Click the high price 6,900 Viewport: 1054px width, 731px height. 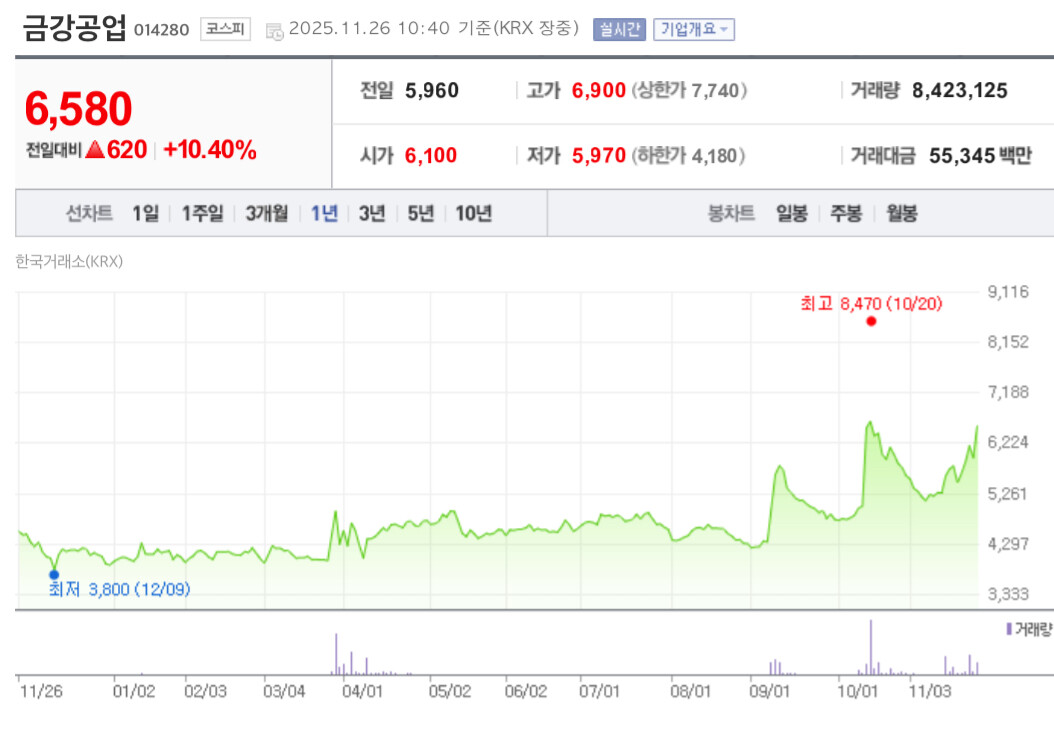[x=599, y=91]
